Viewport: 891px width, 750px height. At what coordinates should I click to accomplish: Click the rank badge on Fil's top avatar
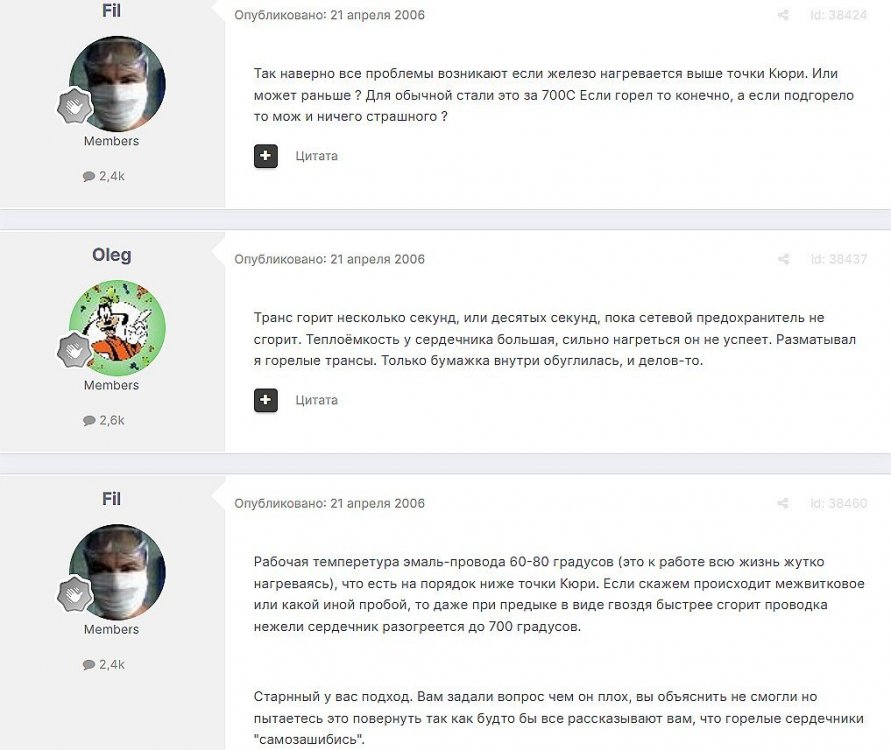tap(74, 106)
